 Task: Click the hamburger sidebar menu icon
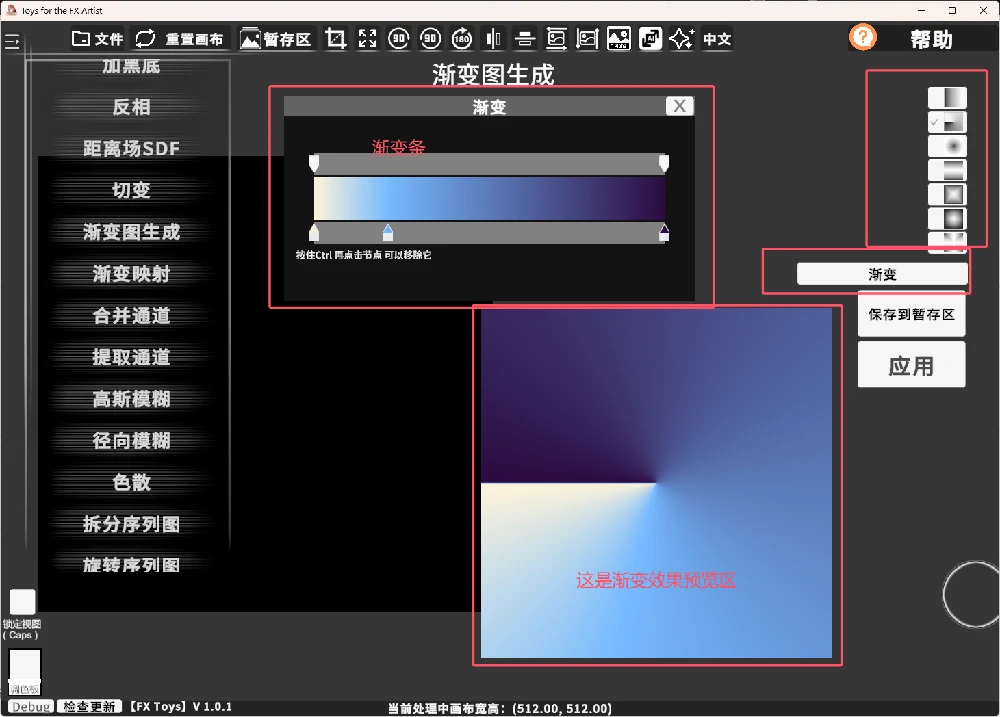[x=12, y=41]
